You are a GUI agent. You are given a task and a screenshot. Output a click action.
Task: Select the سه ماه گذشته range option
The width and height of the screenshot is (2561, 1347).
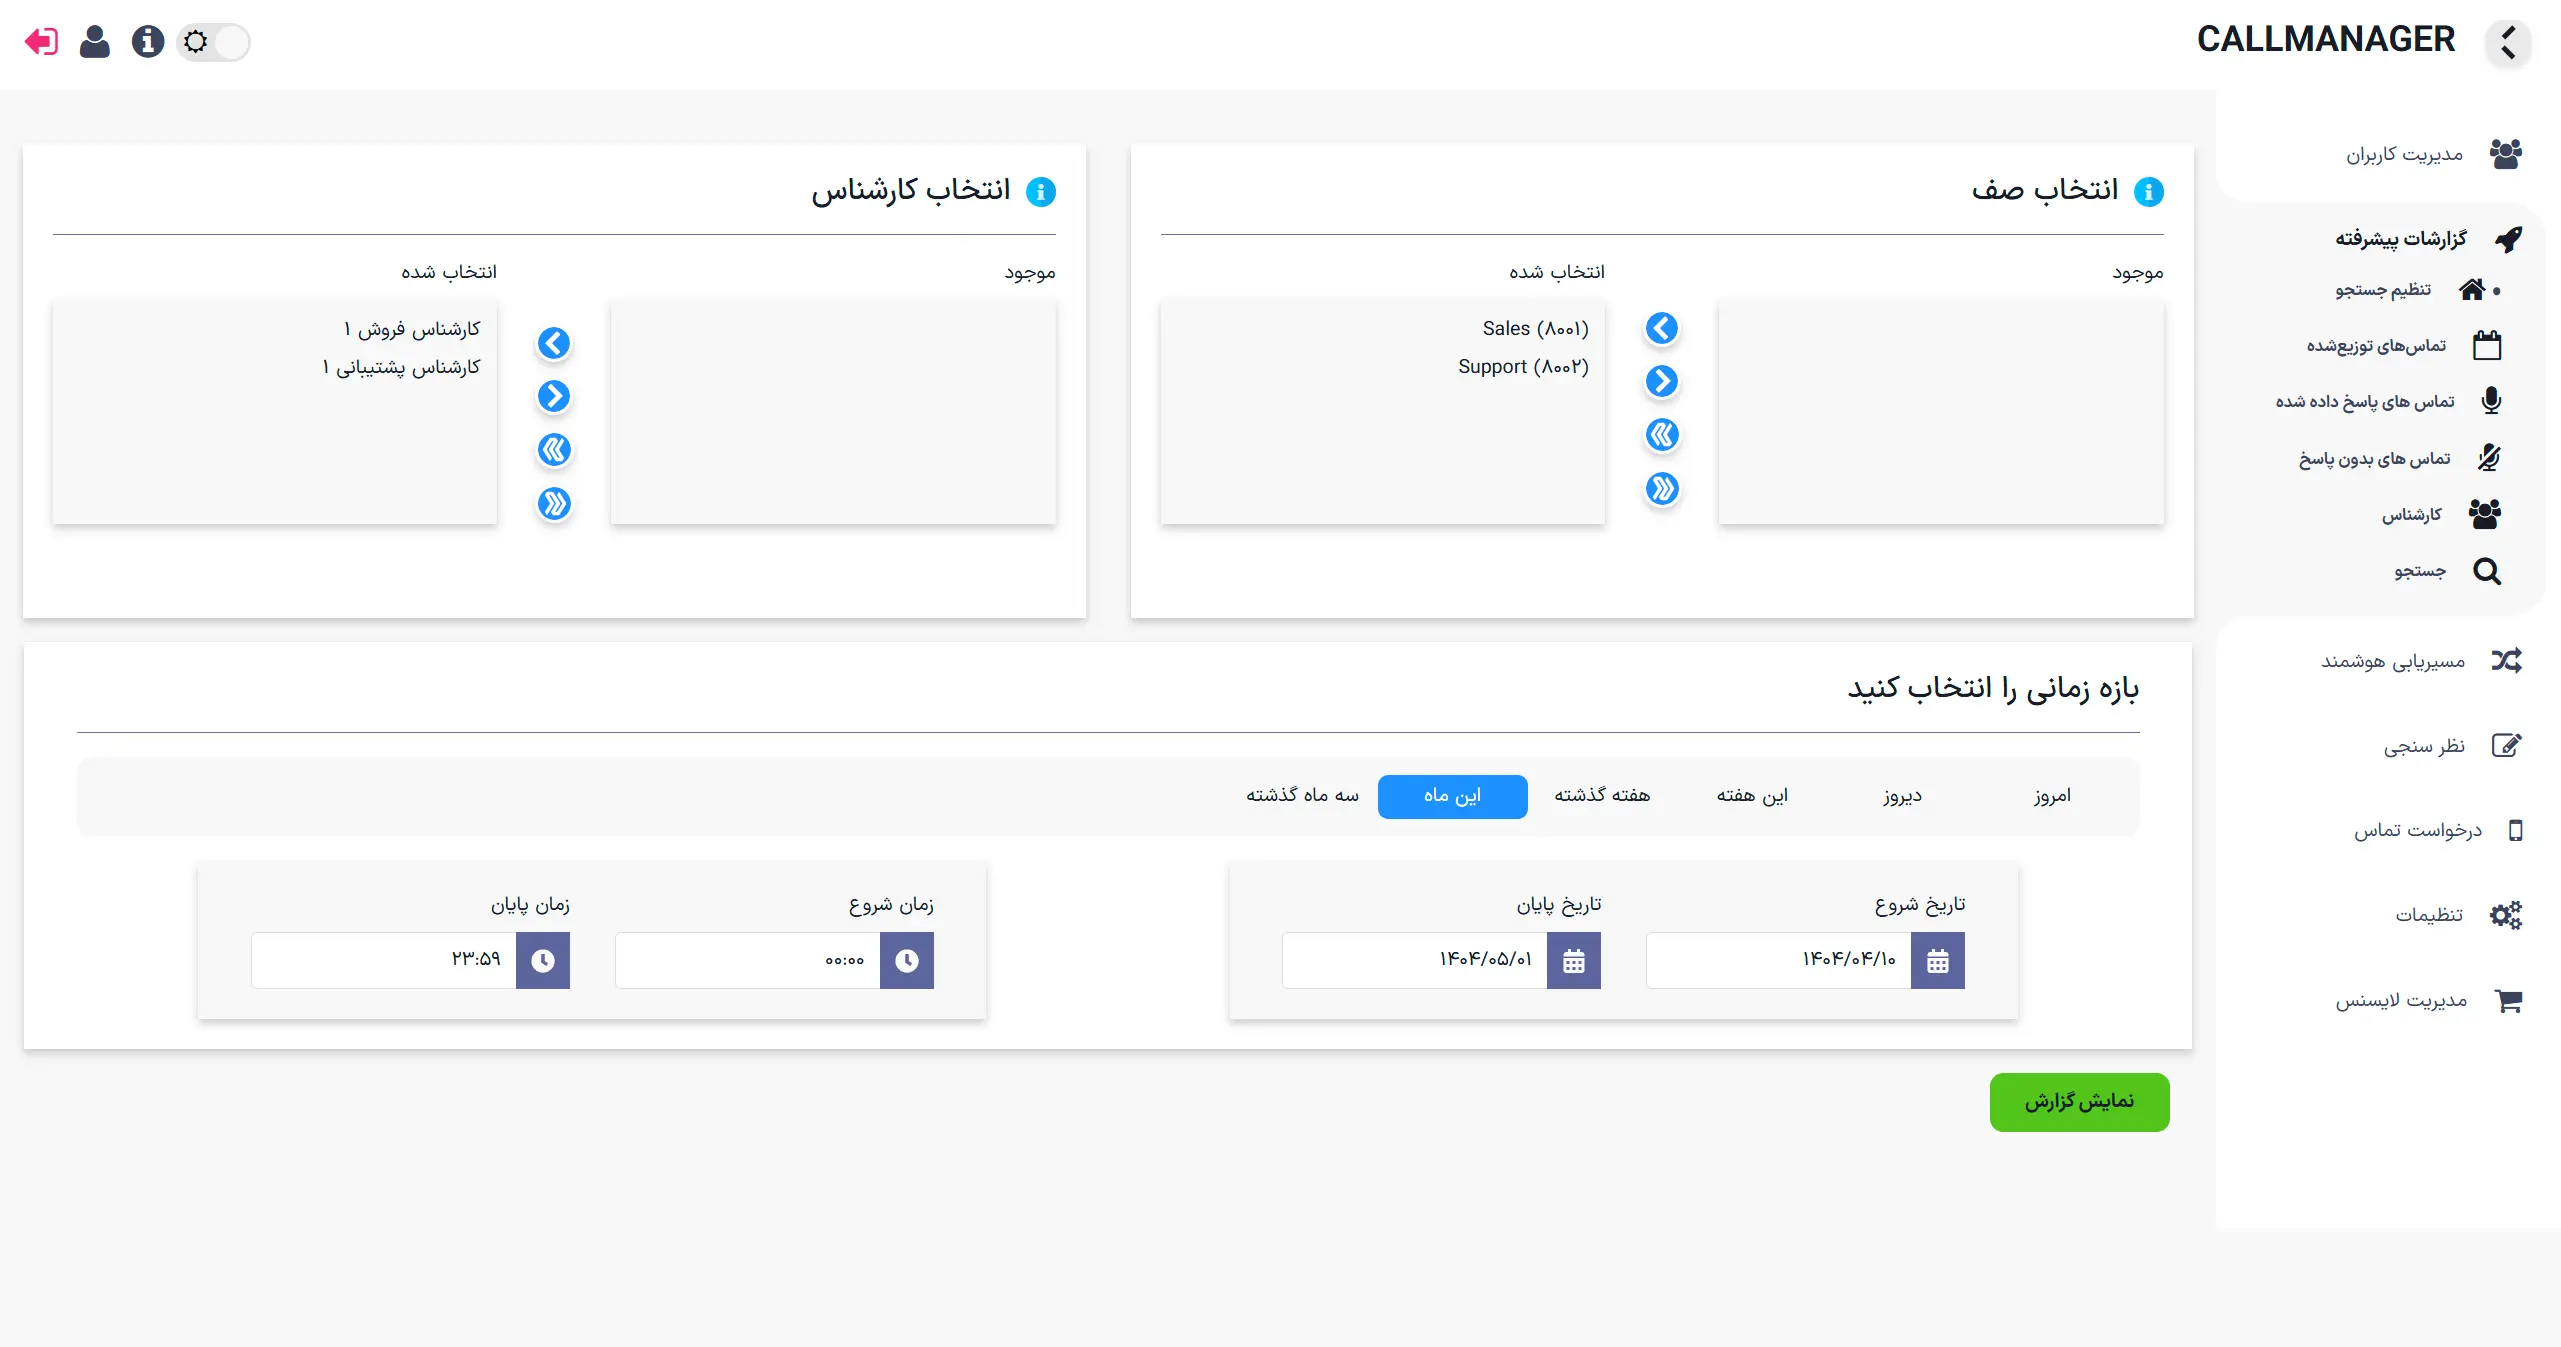tap(1302, 796)
